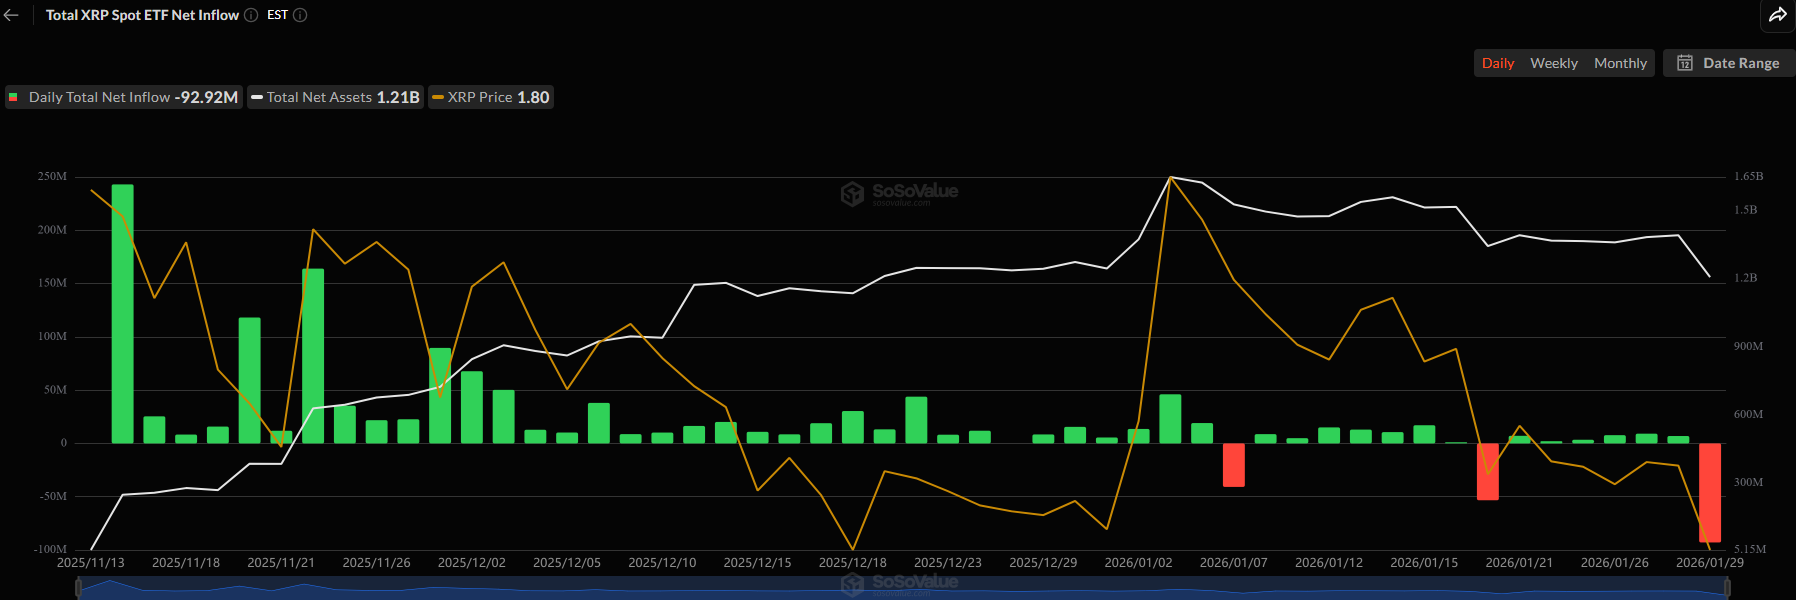1796x600 pixels.
Task: Click the tallest green bar near 2025/11/13
Action: pos(122,313)
